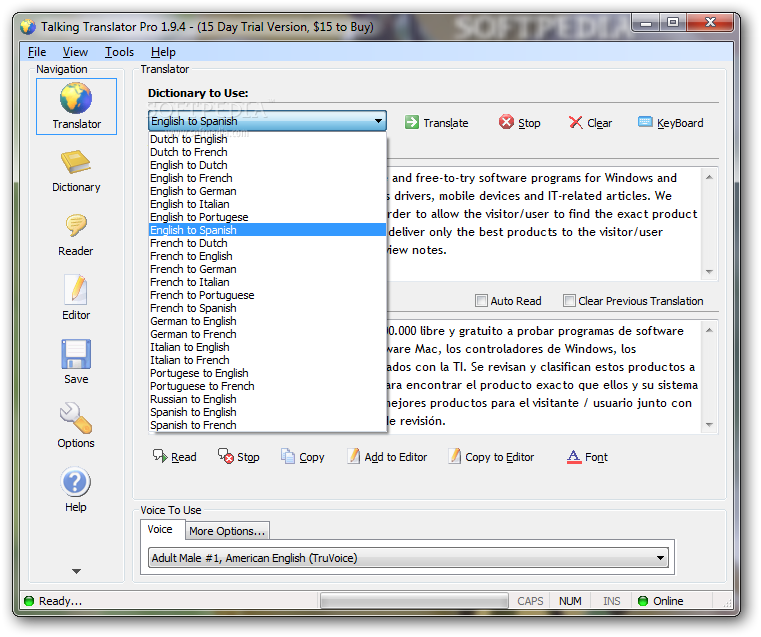The width and height of the screenshot is (761, 637).
Task: Click the Read button label
Action: pos(183,457)
